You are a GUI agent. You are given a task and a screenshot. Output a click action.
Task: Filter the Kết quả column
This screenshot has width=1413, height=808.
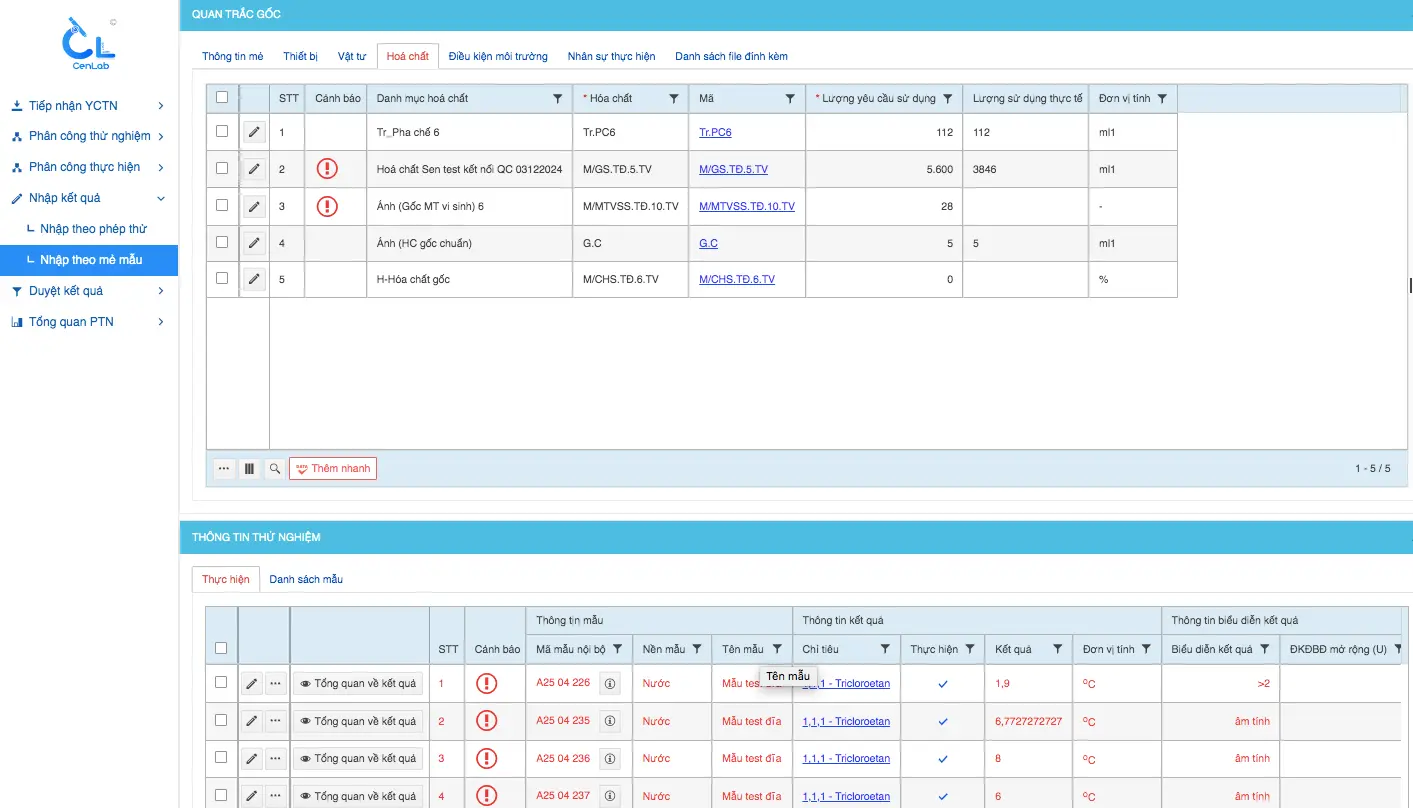pyautogui.click(x=1057, y=649)
